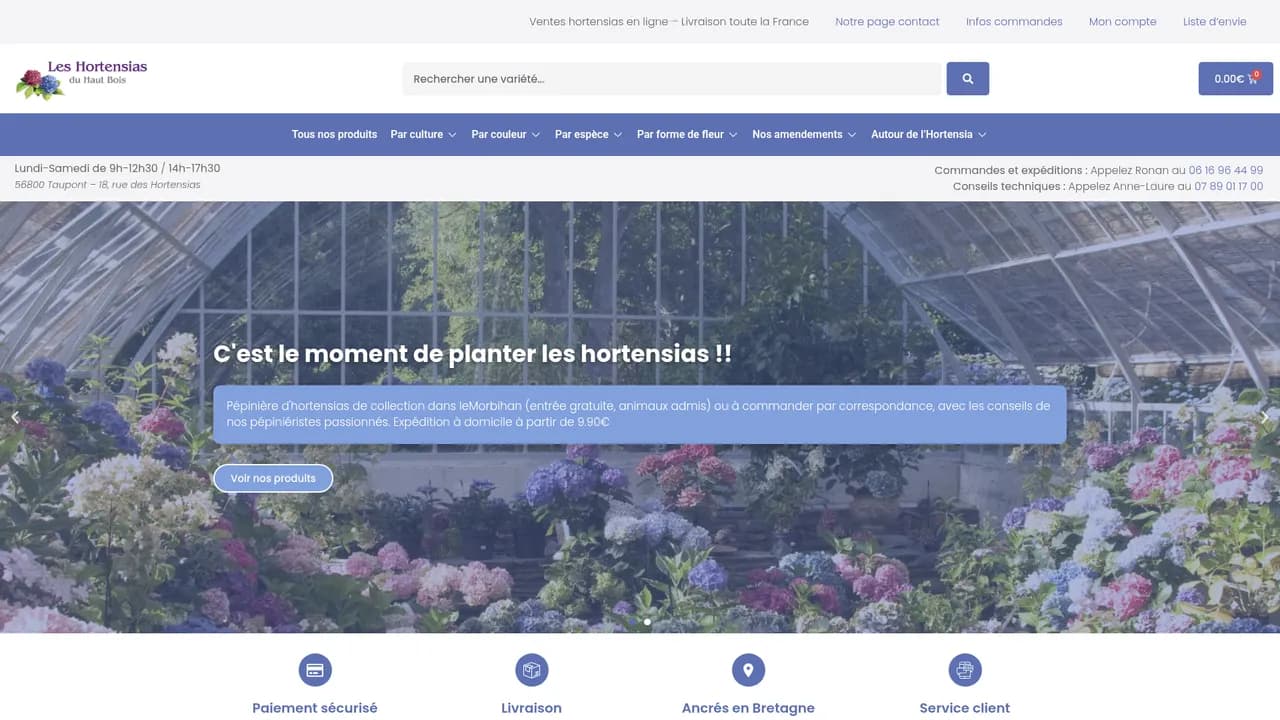Click the Paiement sécurisé credit card icon

[x=315, y=670]
